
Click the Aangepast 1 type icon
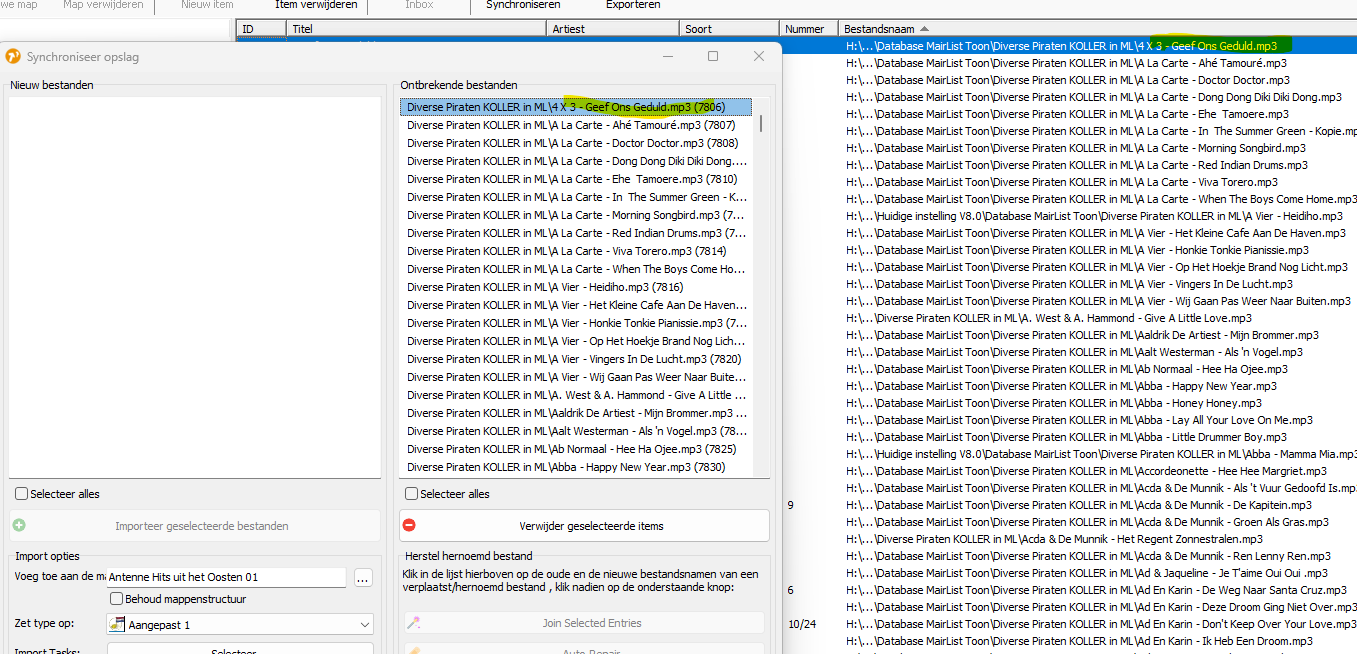click(x=117, y=624)
